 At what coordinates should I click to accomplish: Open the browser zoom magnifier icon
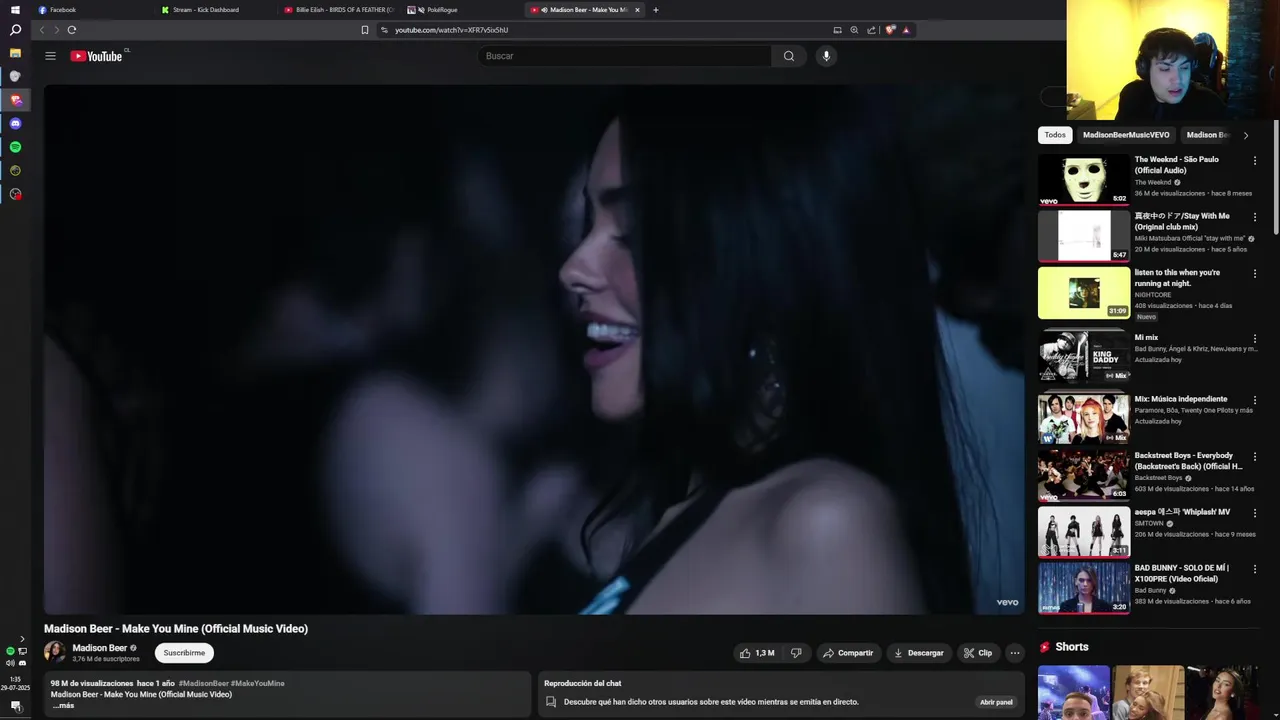[854, 30]
